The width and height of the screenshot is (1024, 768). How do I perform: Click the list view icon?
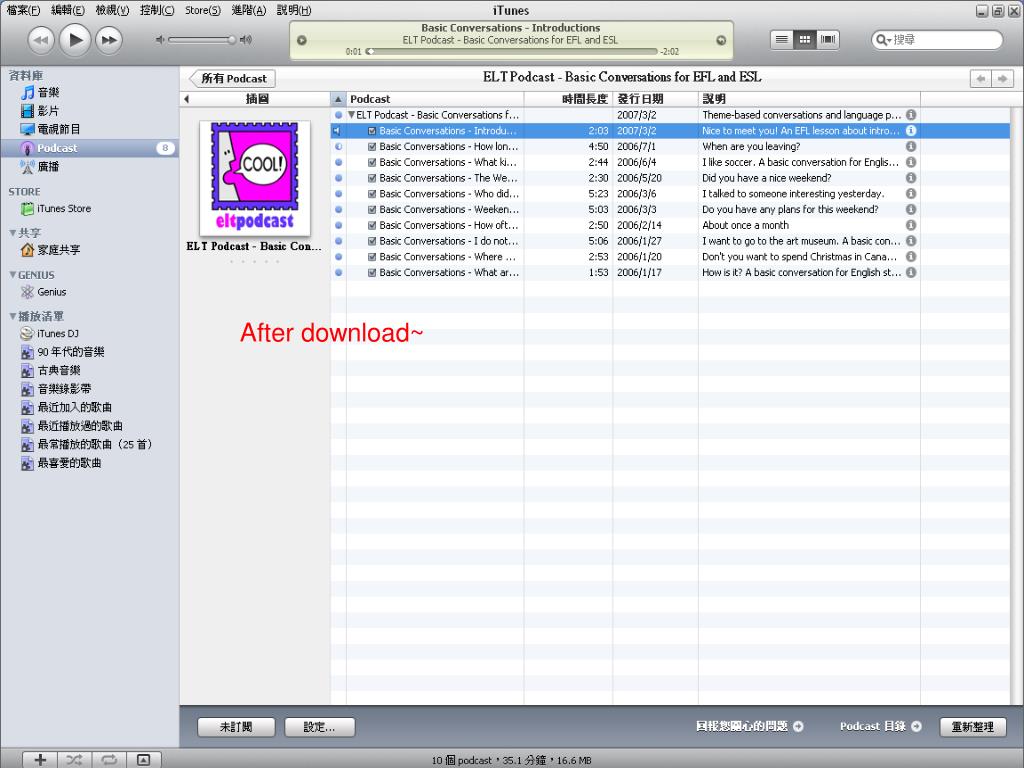[782, 40]
